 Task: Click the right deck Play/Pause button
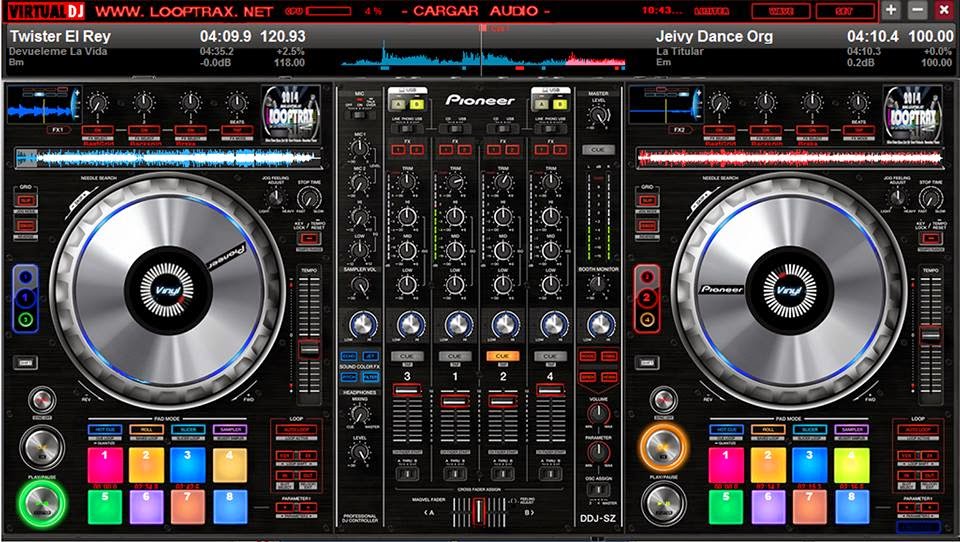click(664, 505)
